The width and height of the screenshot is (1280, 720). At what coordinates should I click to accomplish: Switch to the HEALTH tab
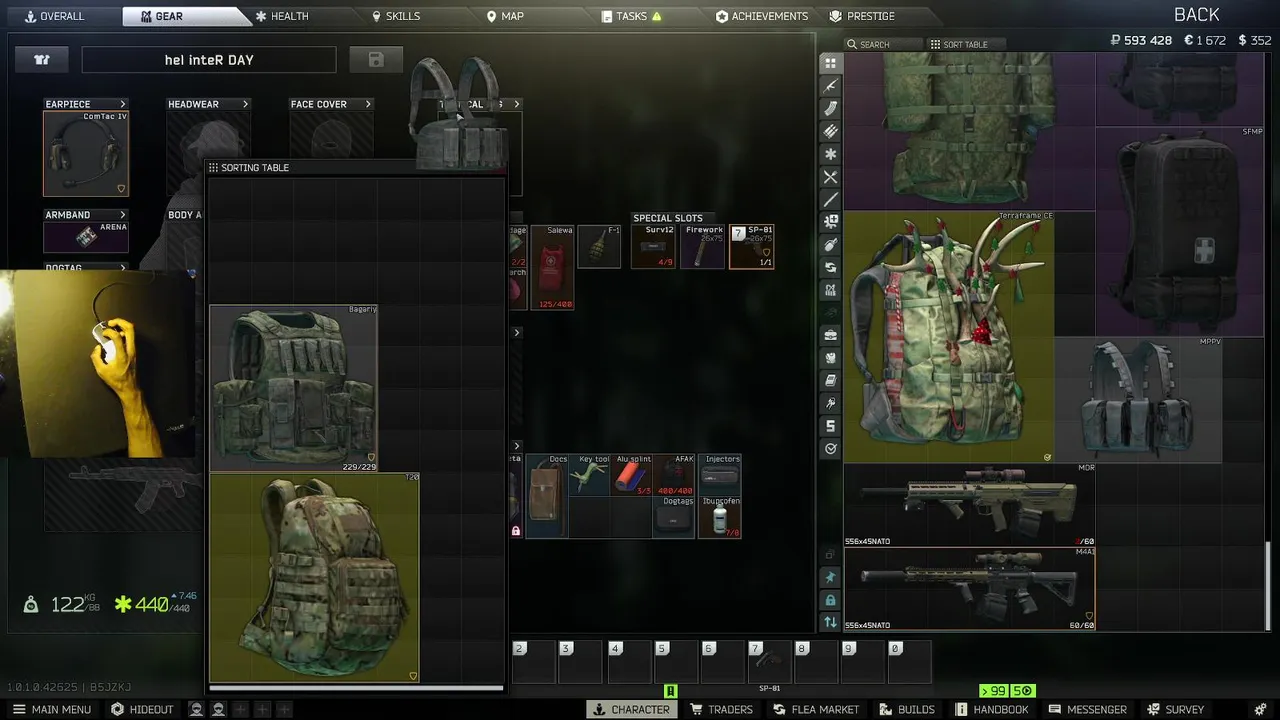282,16
